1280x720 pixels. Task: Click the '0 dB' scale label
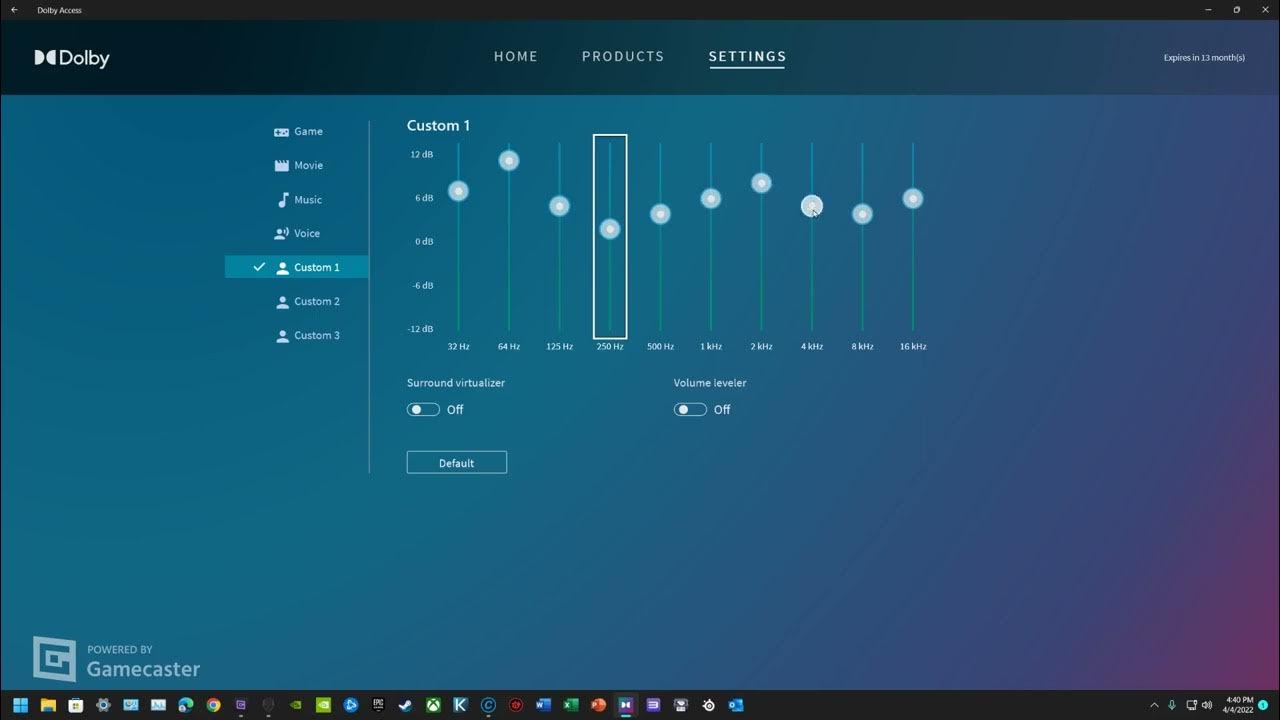(424, 242)
